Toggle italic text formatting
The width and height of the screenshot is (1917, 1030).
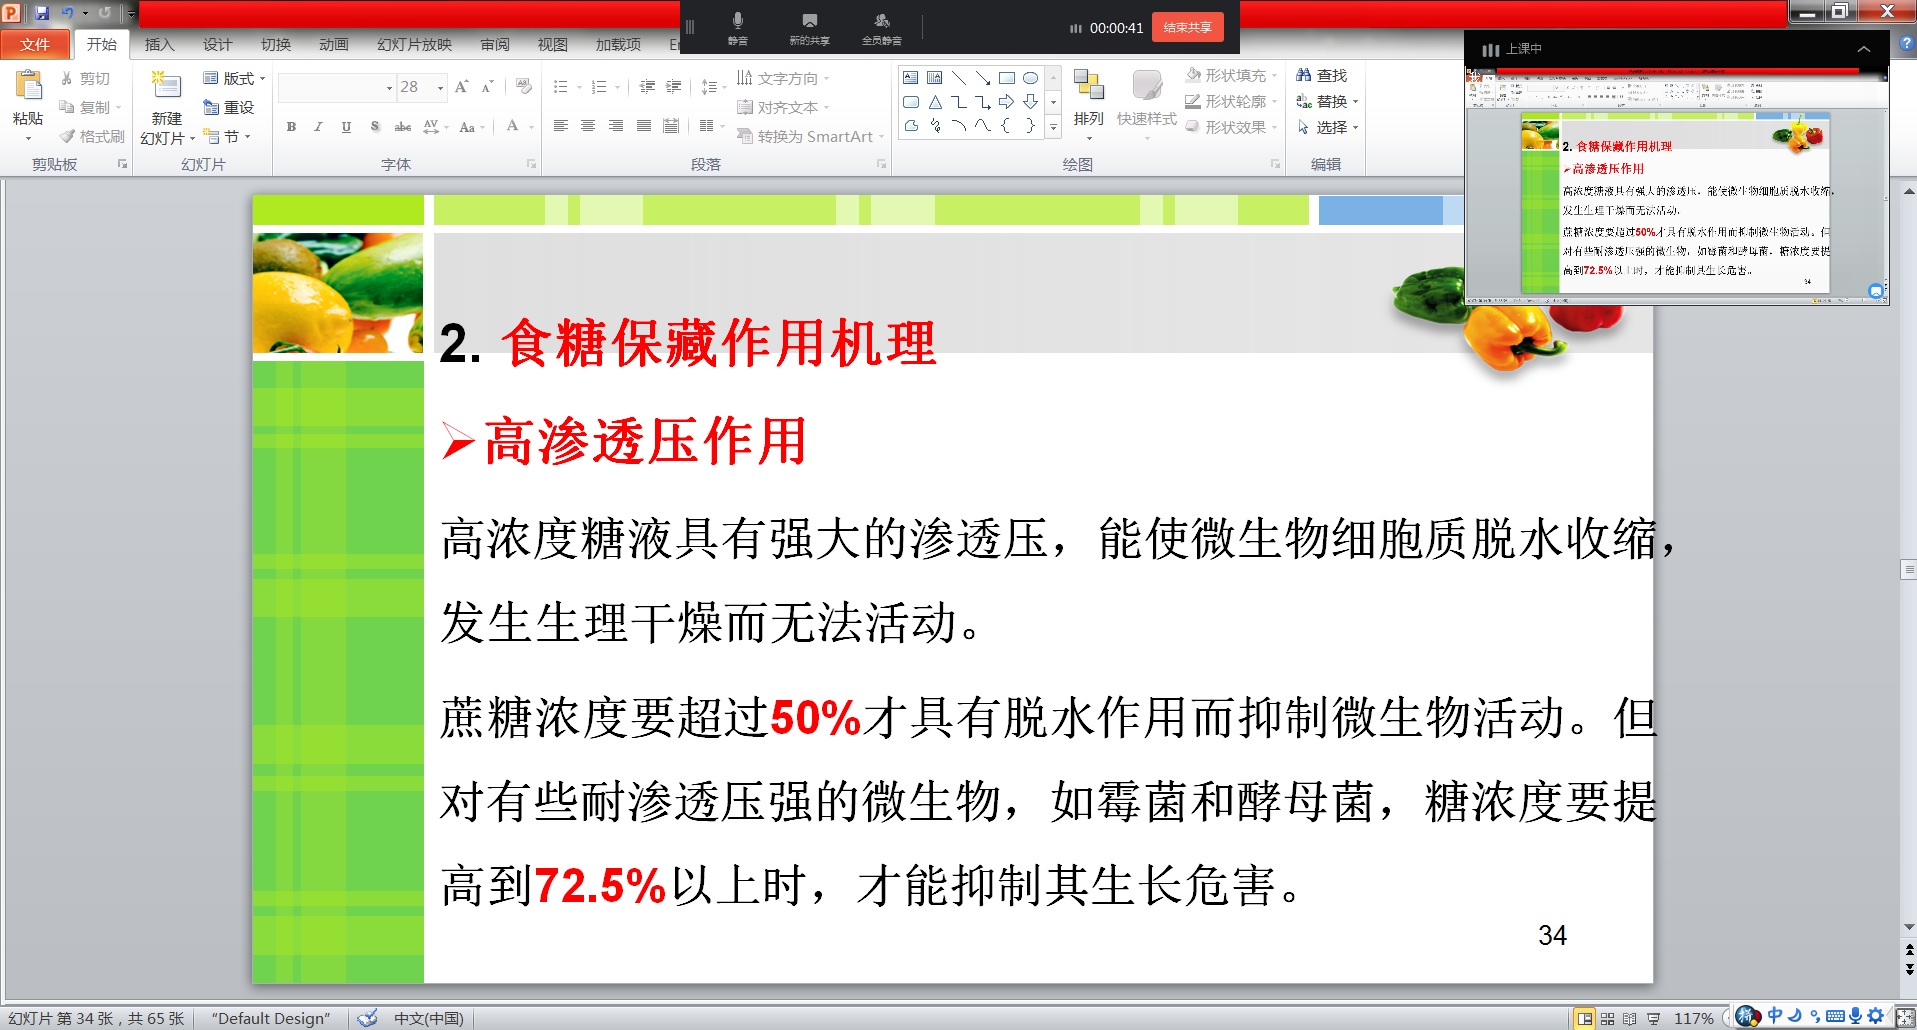318,127
